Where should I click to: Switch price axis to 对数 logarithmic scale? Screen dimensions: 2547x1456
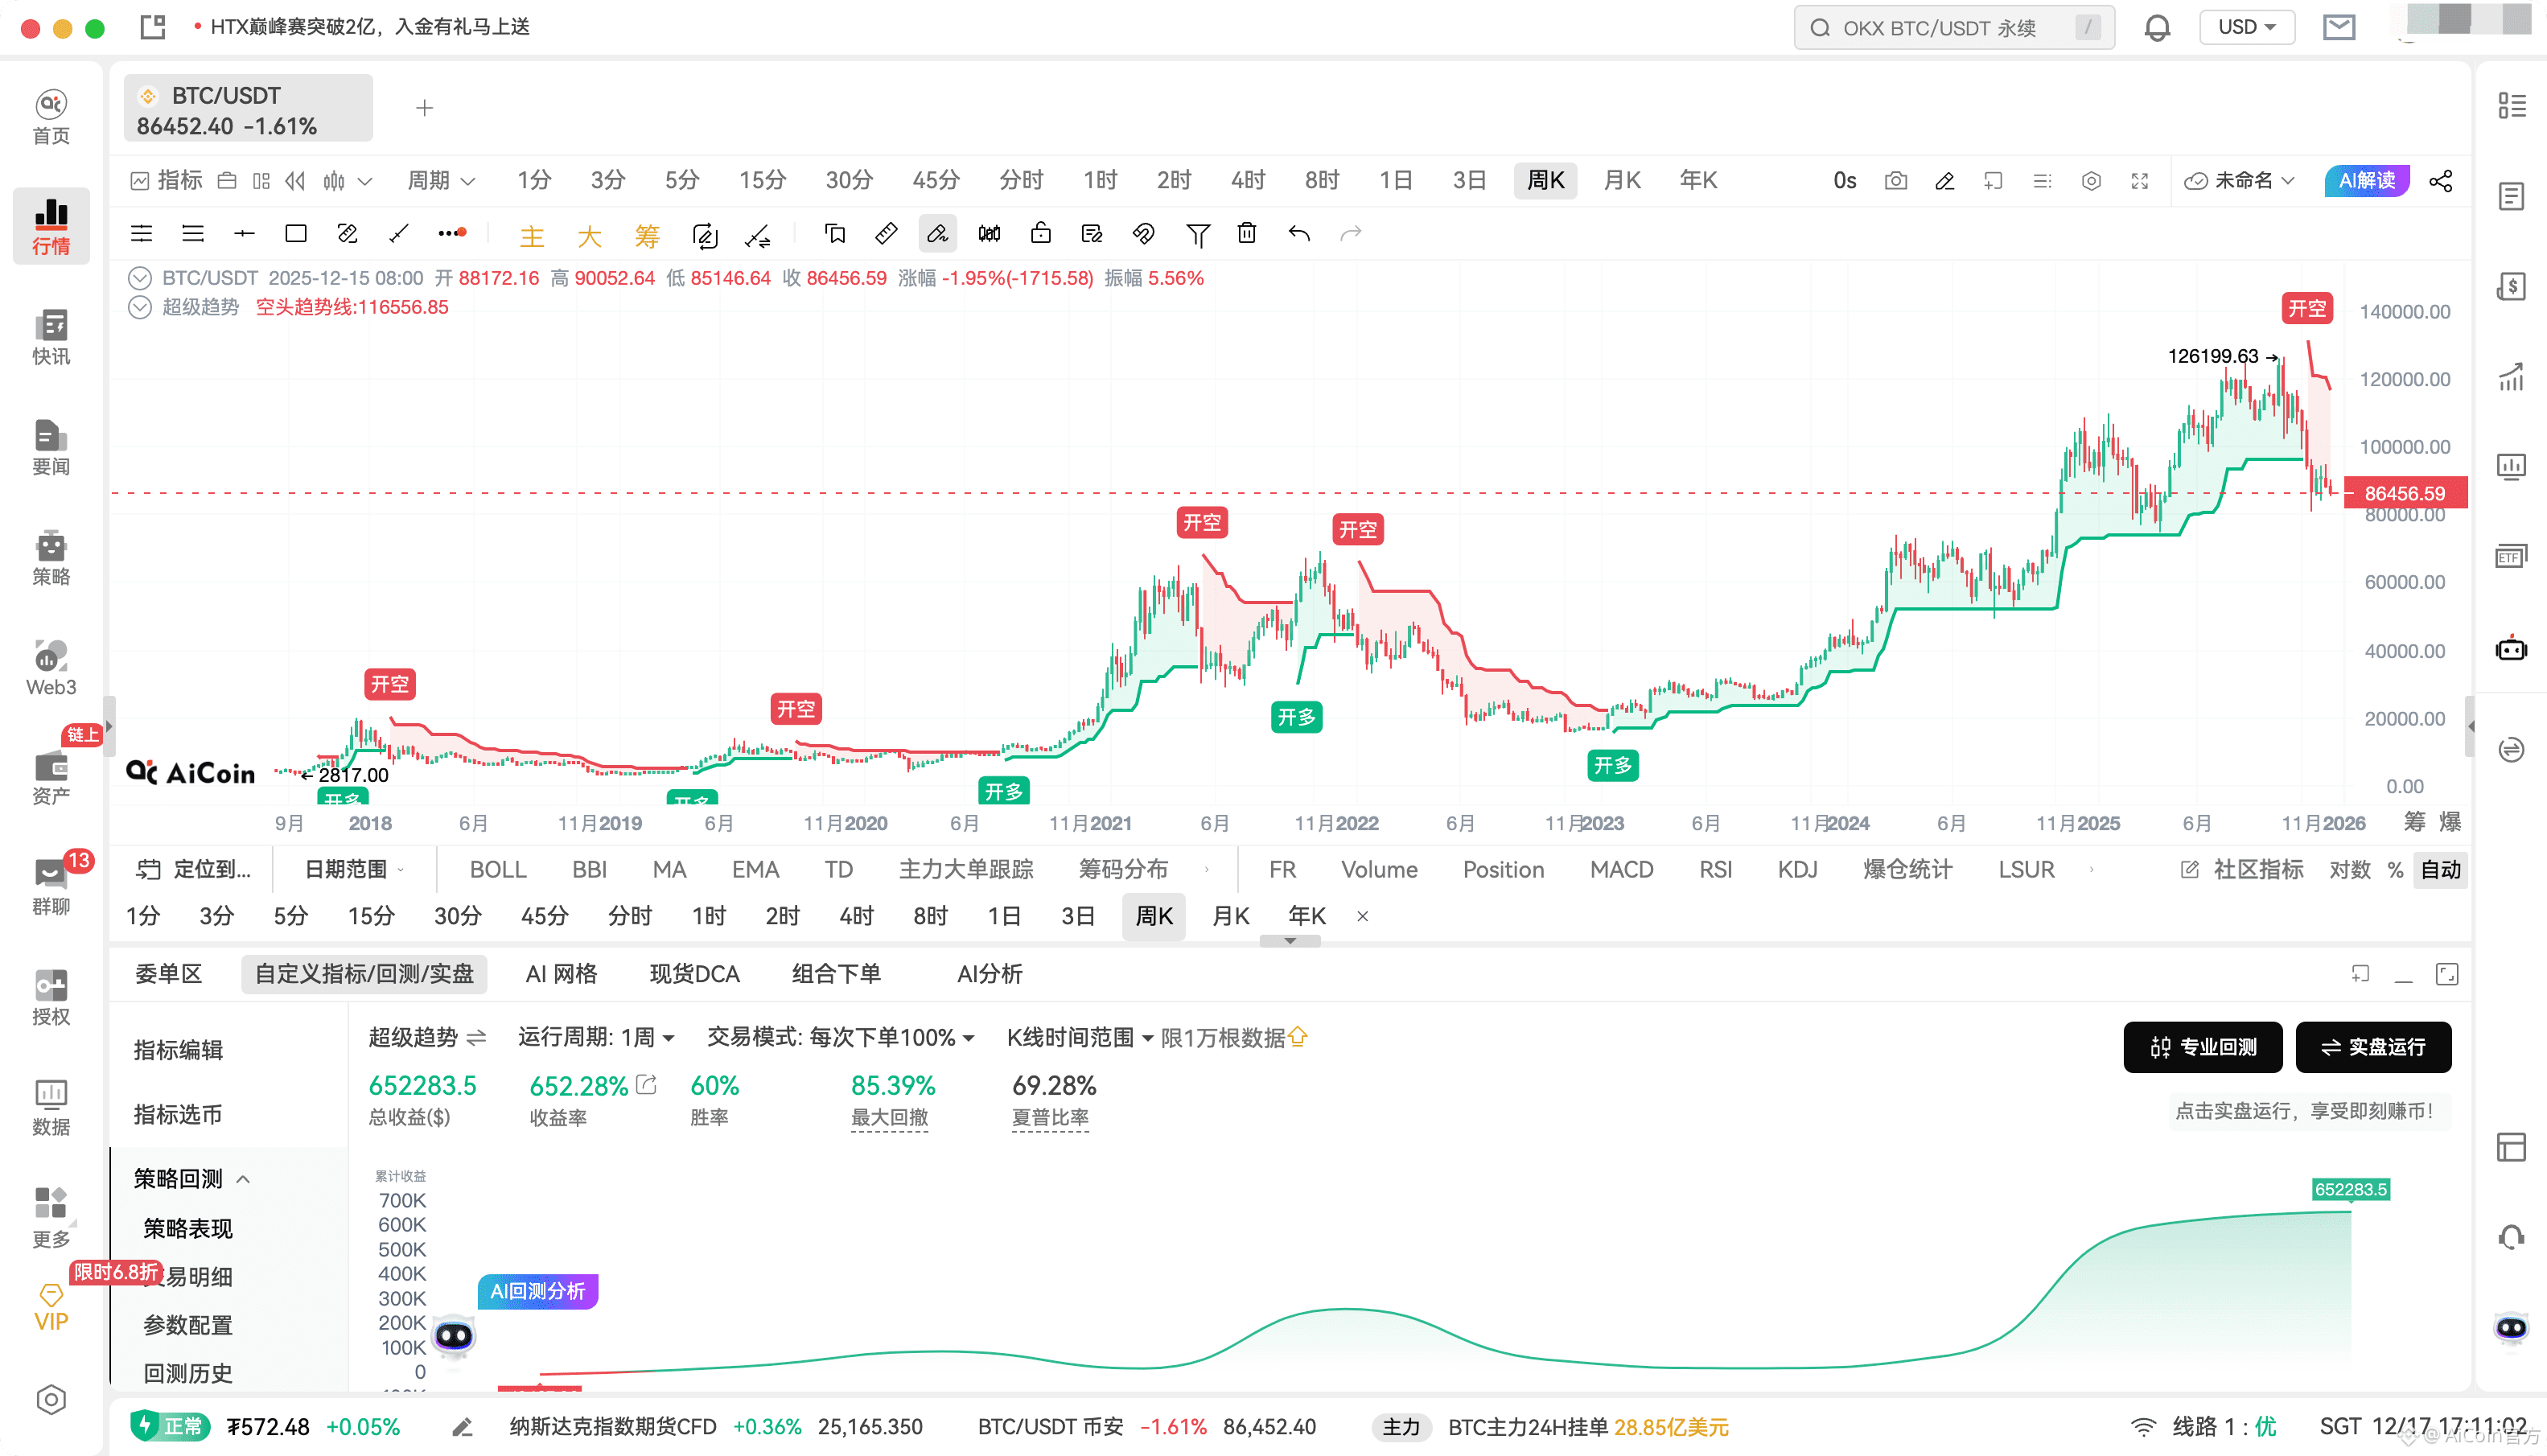click(2350, 869)
